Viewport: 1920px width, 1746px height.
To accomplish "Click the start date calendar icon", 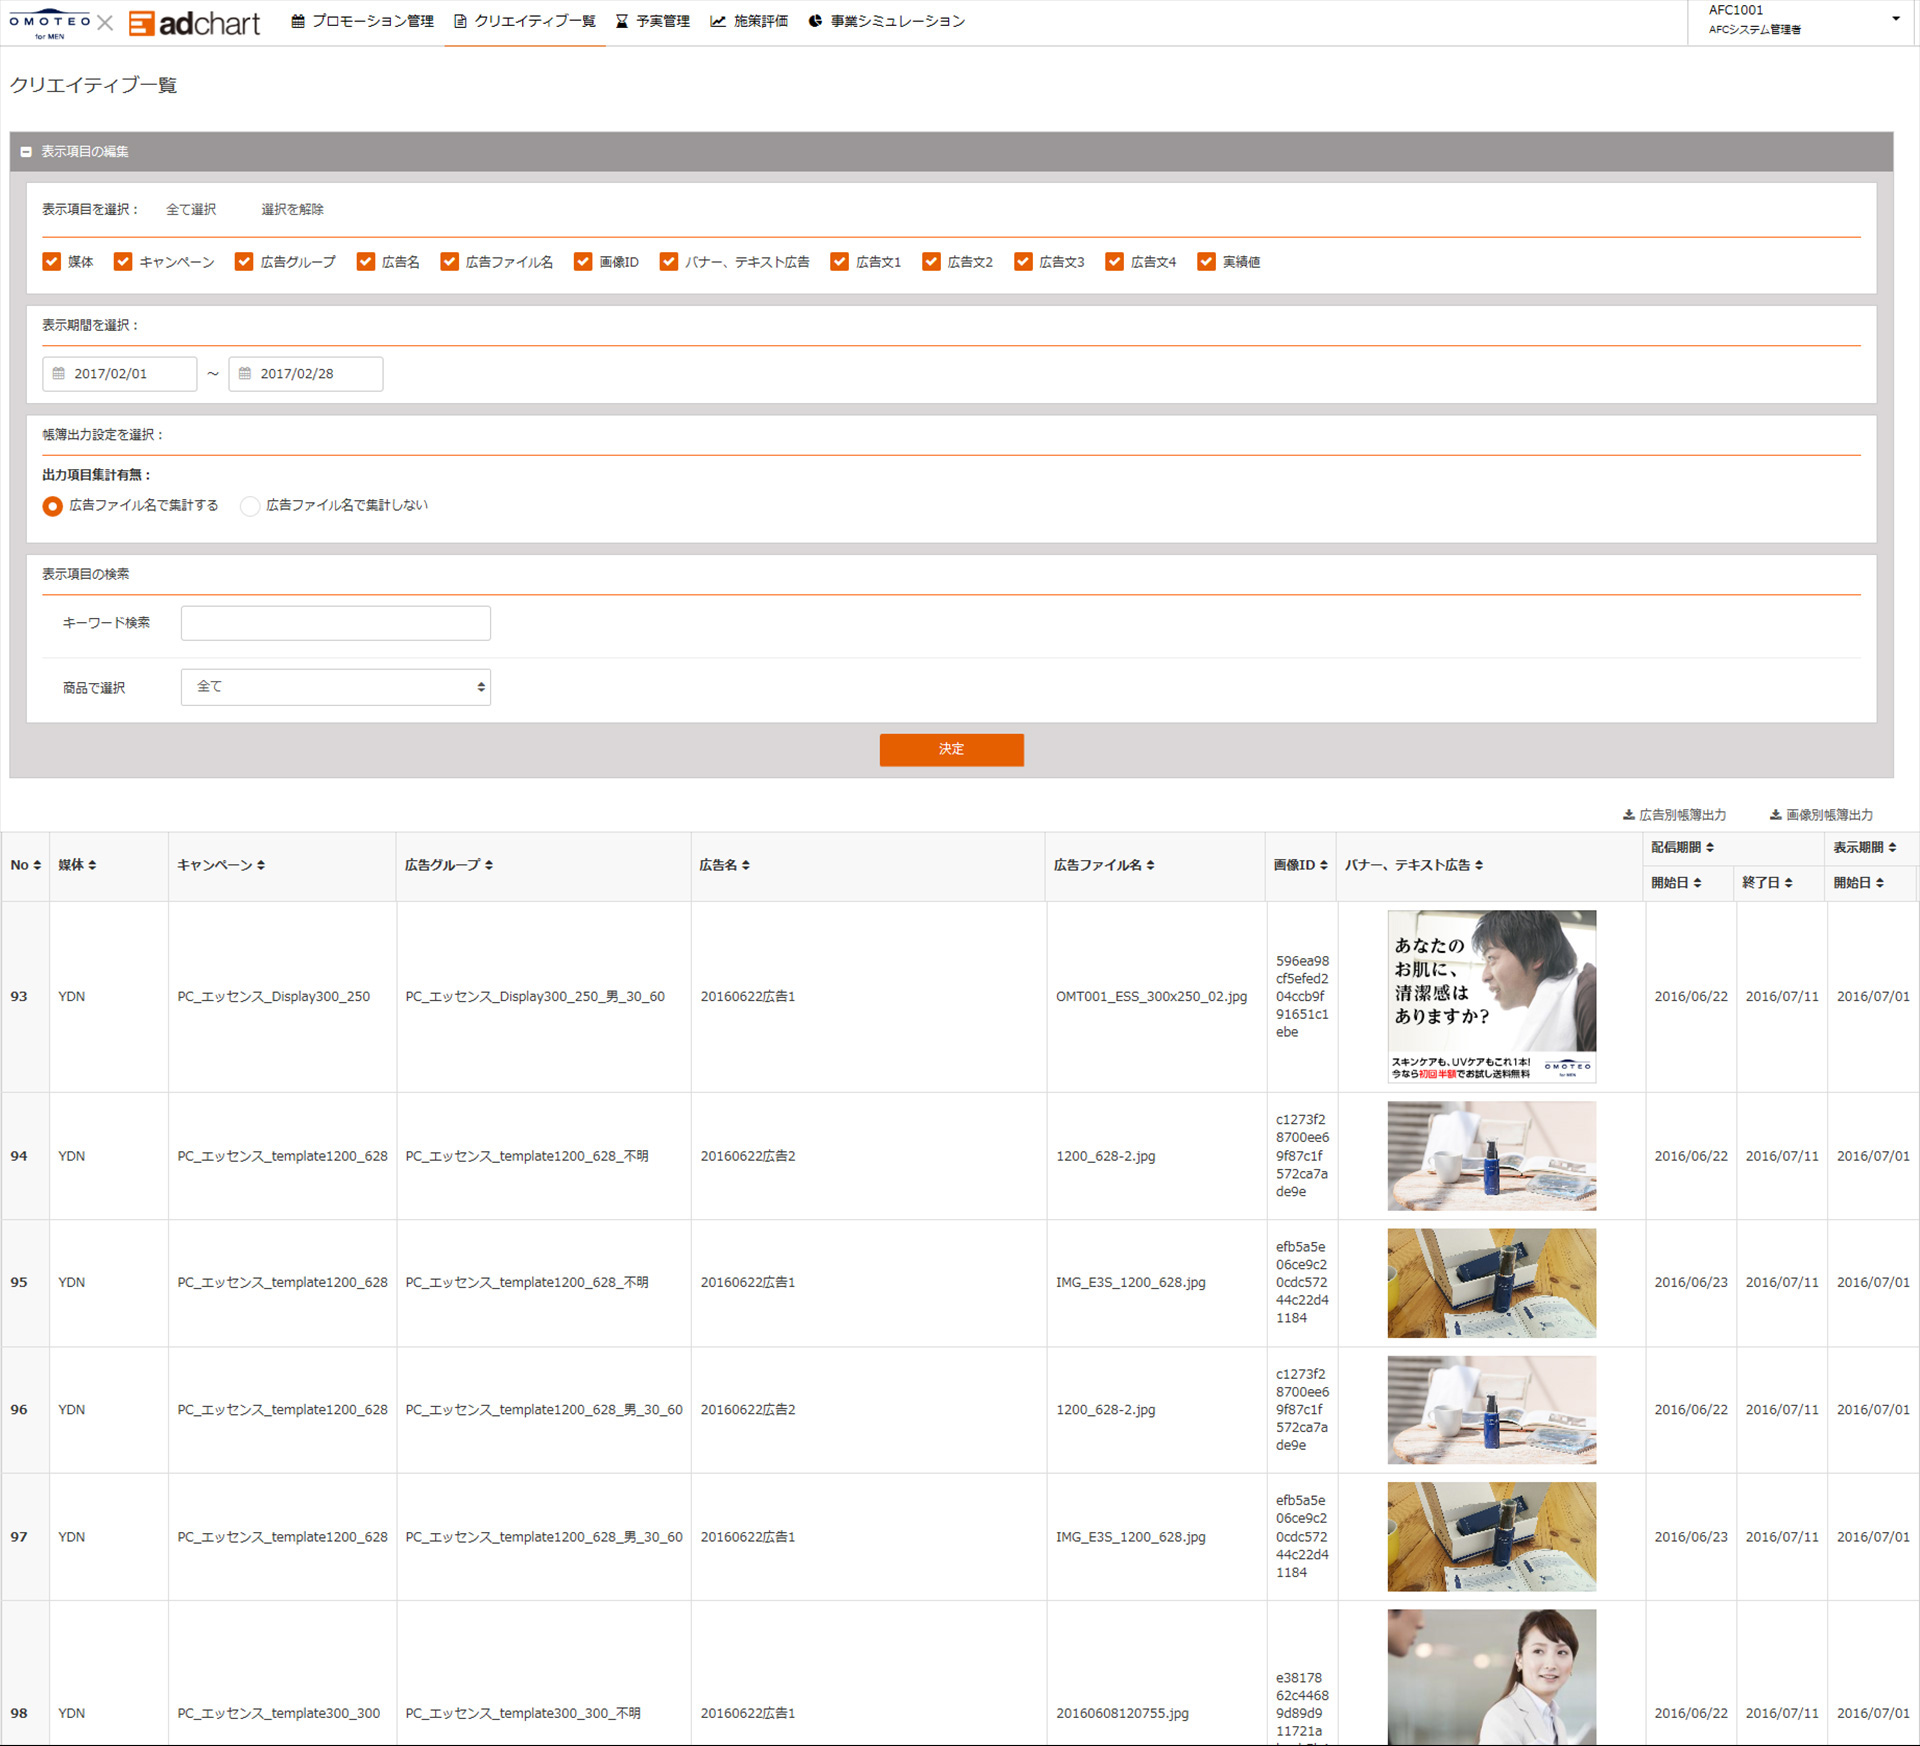I will tap(59, 374).
